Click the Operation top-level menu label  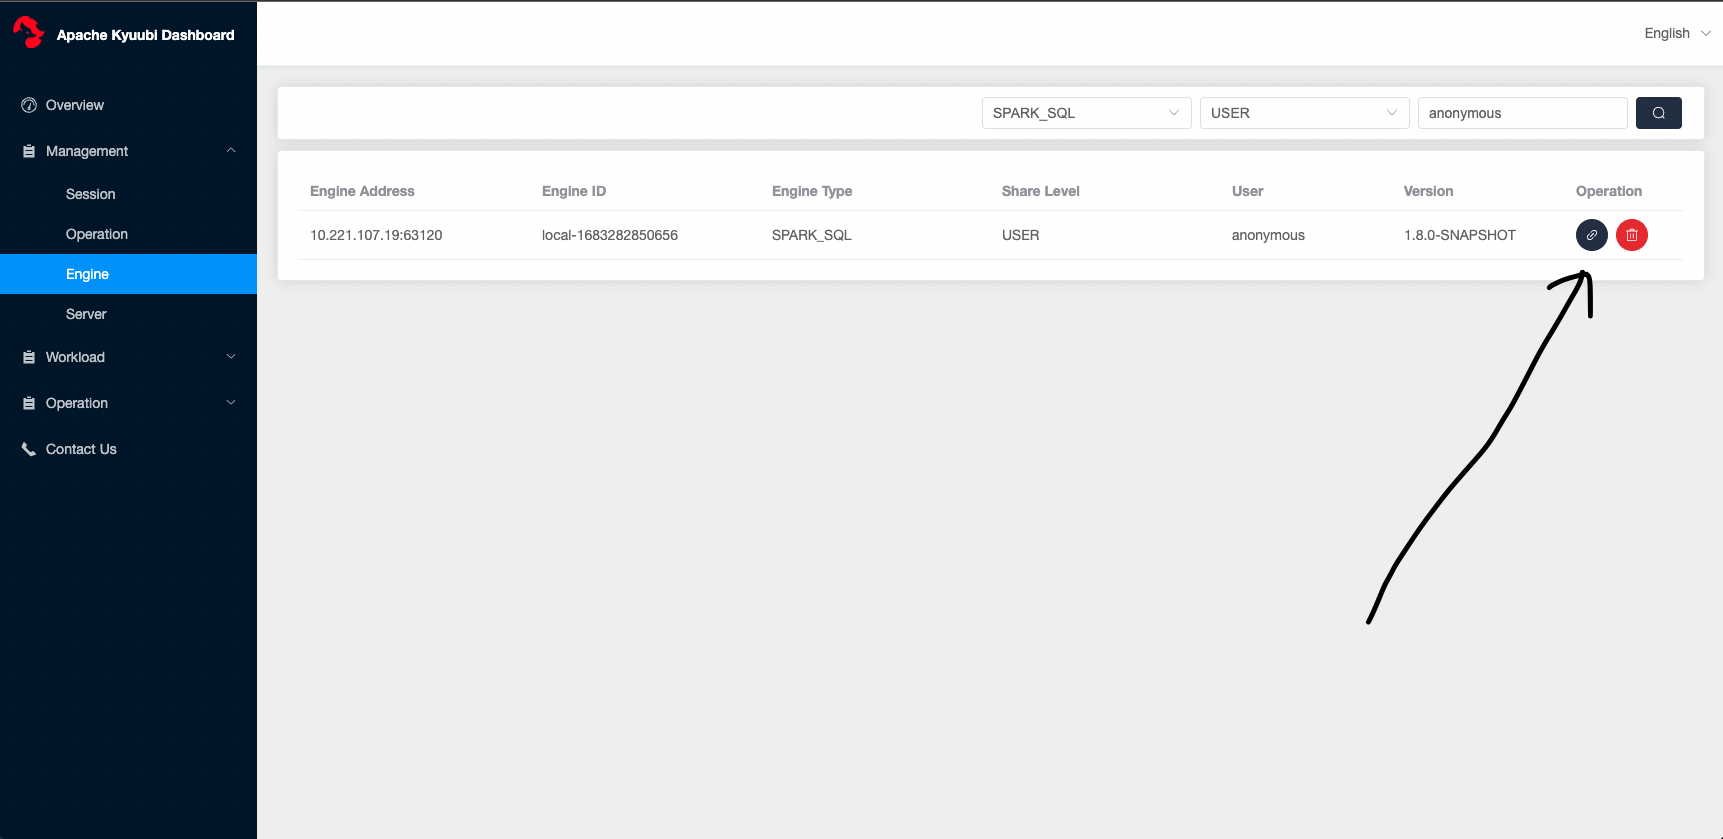click(77, 403)
